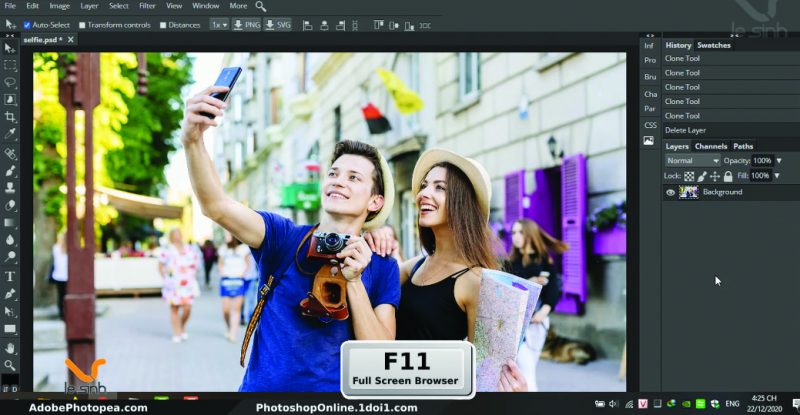Image resolution: width=800 pixels, height=415 pixels.
Task: Open the Image menu
Action: 59,6
